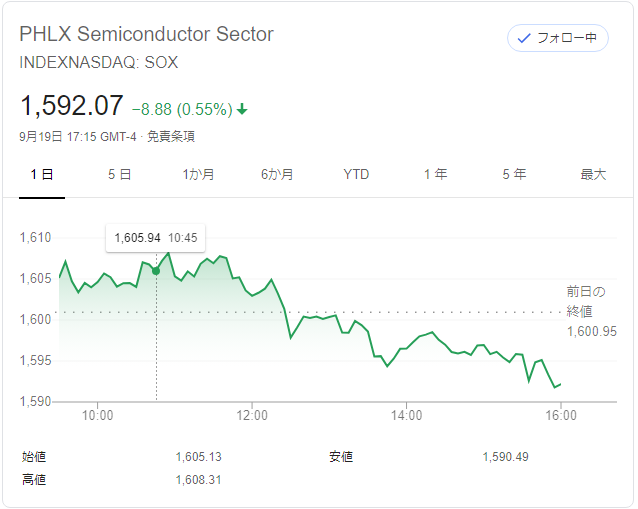The height and width of the screenshot is (509, 638).
Task: Toggle the フォロー中 follow button
Action: pyautogui.click(x=557, y=38)
